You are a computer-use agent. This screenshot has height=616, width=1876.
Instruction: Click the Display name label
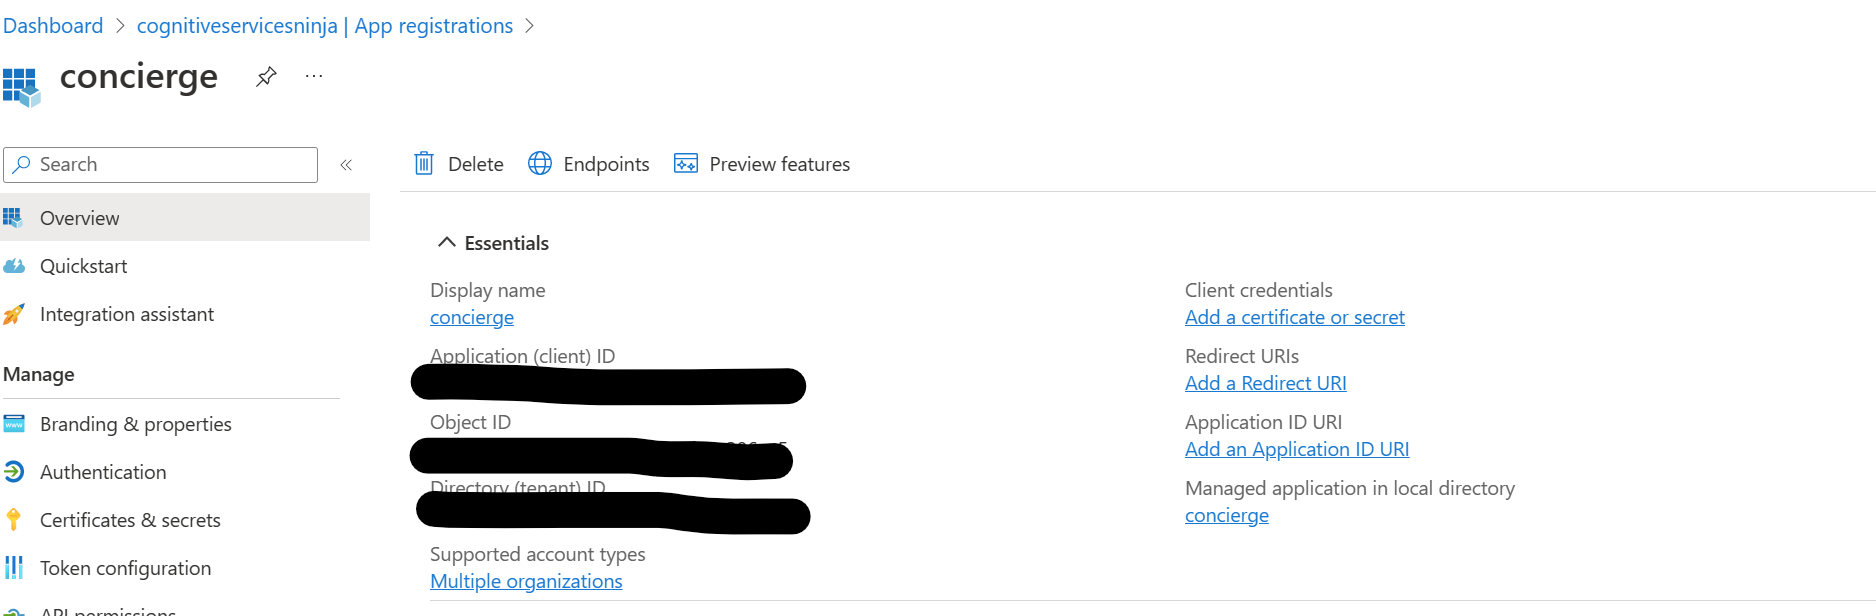coord(488,290)
